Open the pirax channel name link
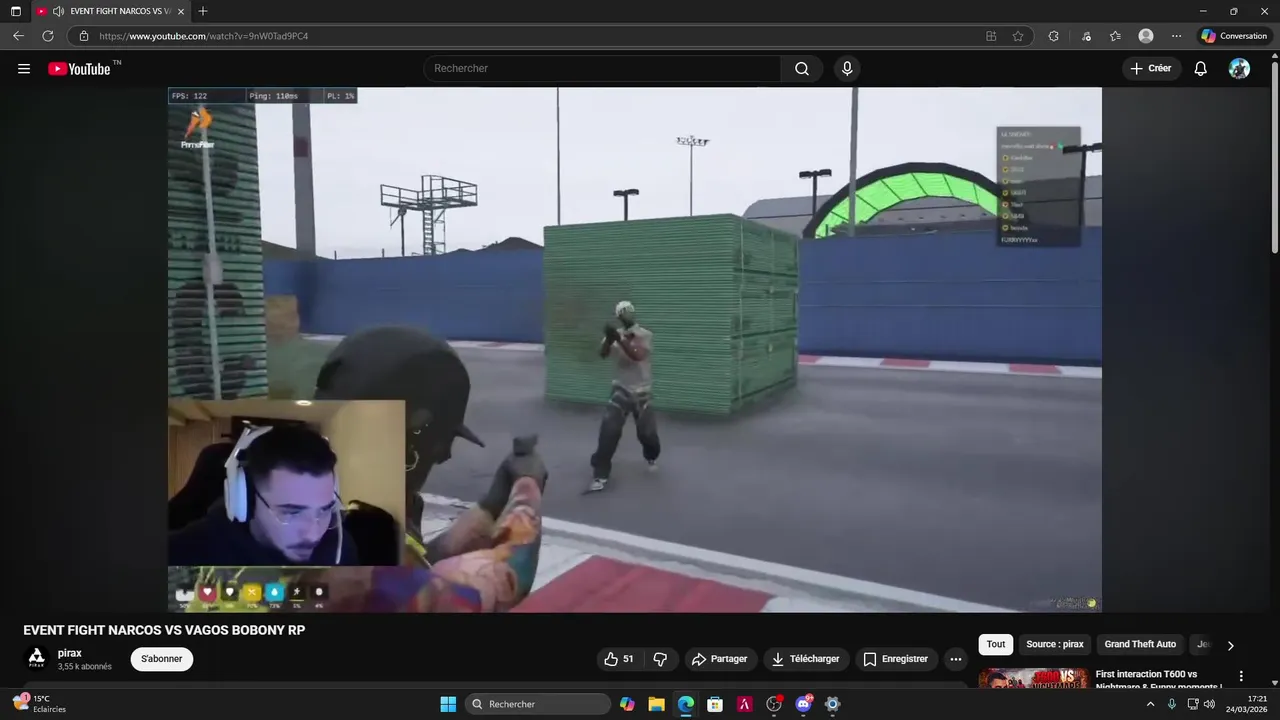The width and height of the screenshot is (1280, 720). pyautogui.click(x=70, y=653)
